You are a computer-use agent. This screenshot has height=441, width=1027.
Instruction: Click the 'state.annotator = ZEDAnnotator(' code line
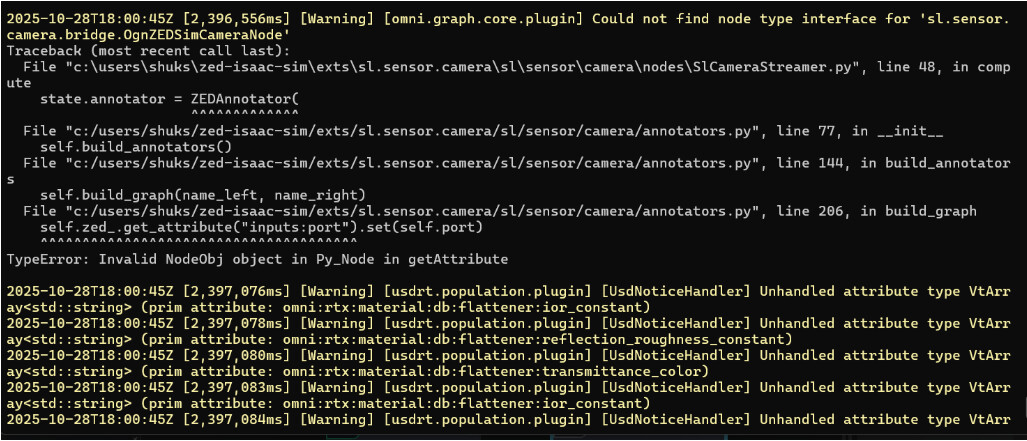click(x=169, y=100)
